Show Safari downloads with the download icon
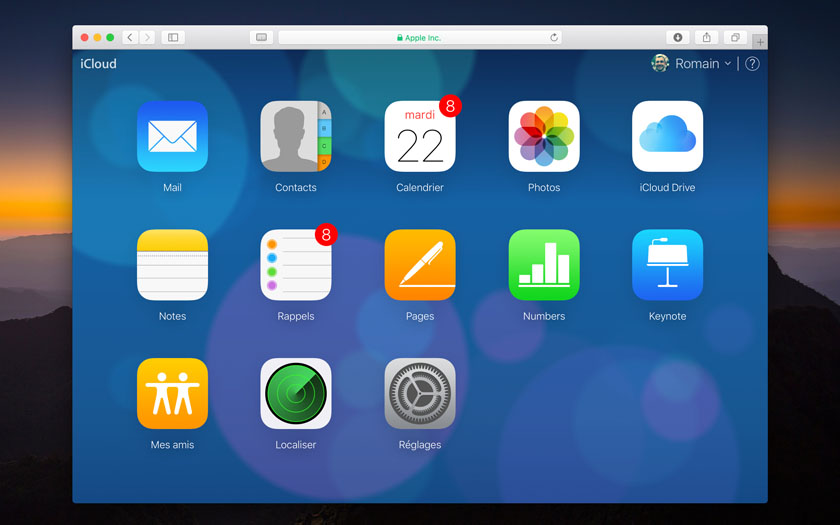840x525 pixels. [x=678, y=38]
